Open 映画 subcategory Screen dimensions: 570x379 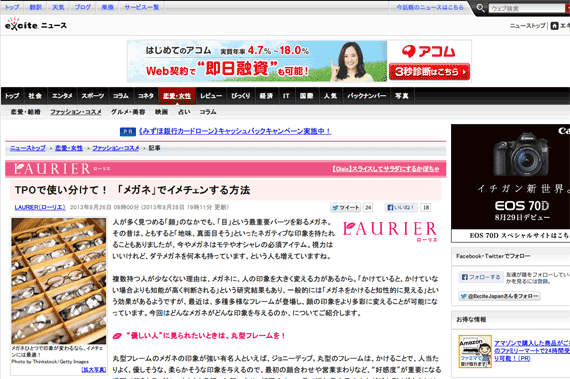click(161, 112)
